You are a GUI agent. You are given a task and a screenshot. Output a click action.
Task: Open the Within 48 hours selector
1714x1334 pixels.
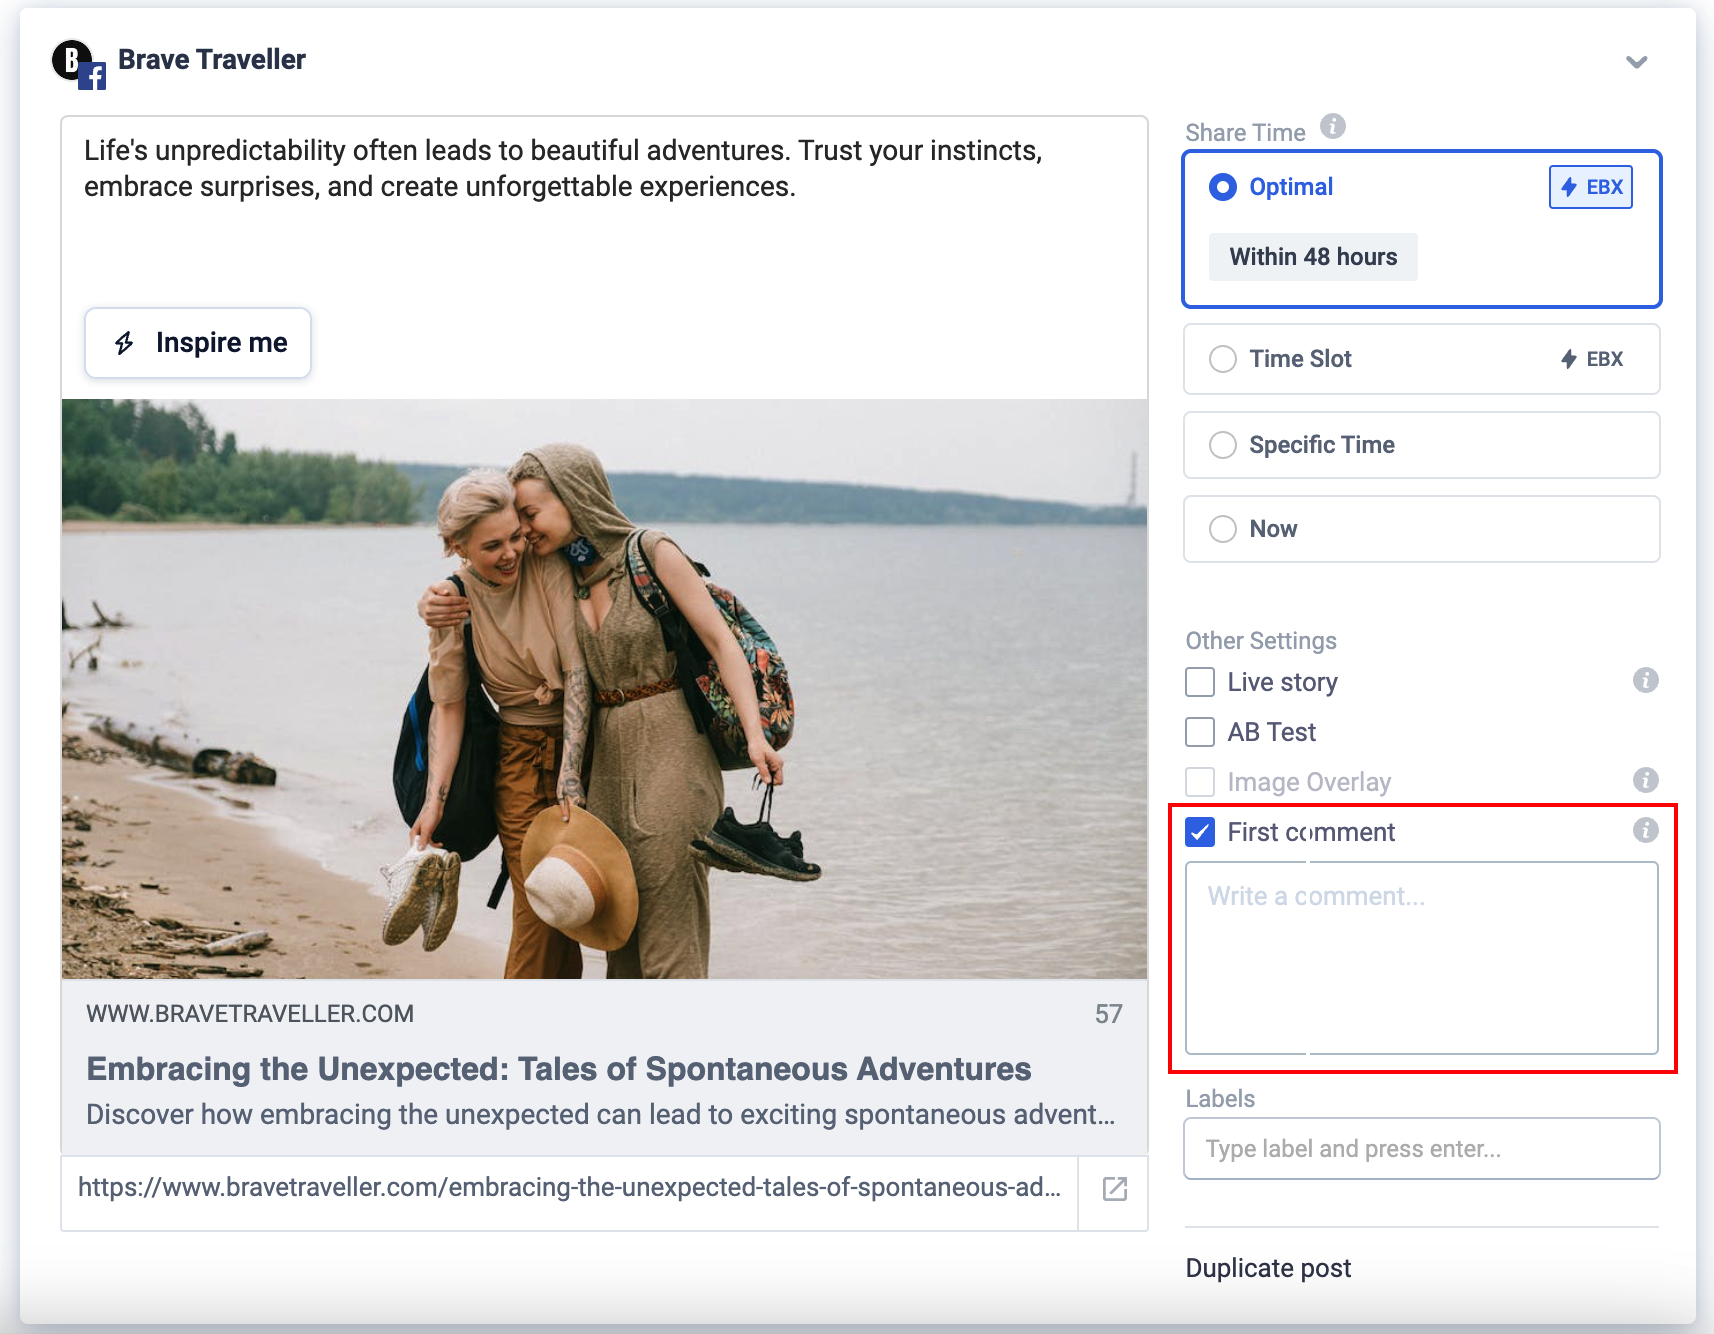[x=1312, y=257]
